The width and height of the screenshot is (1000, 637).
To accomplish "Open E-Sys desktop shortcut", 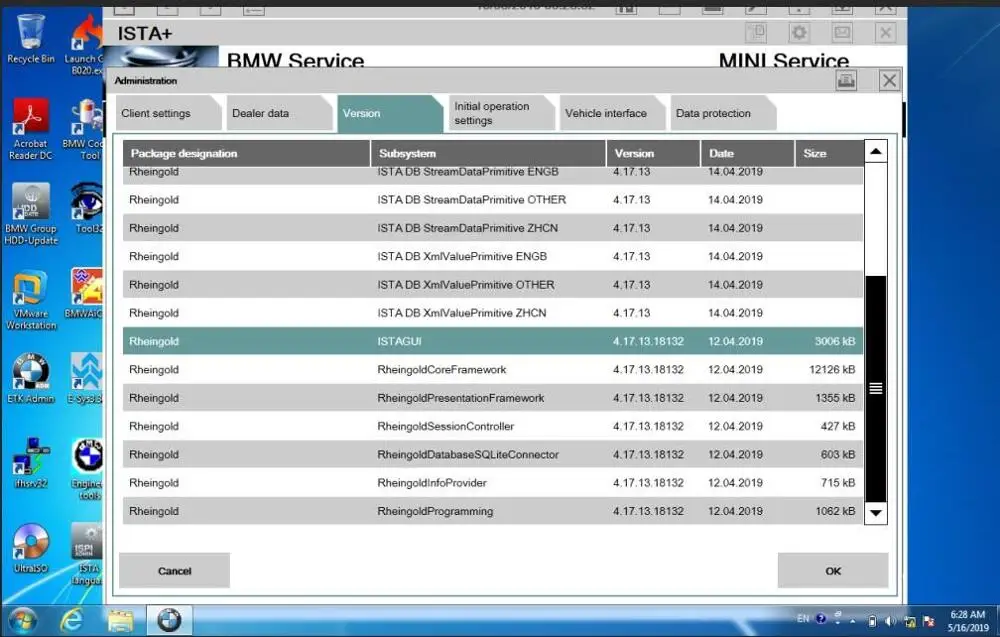I will (85, 379).
